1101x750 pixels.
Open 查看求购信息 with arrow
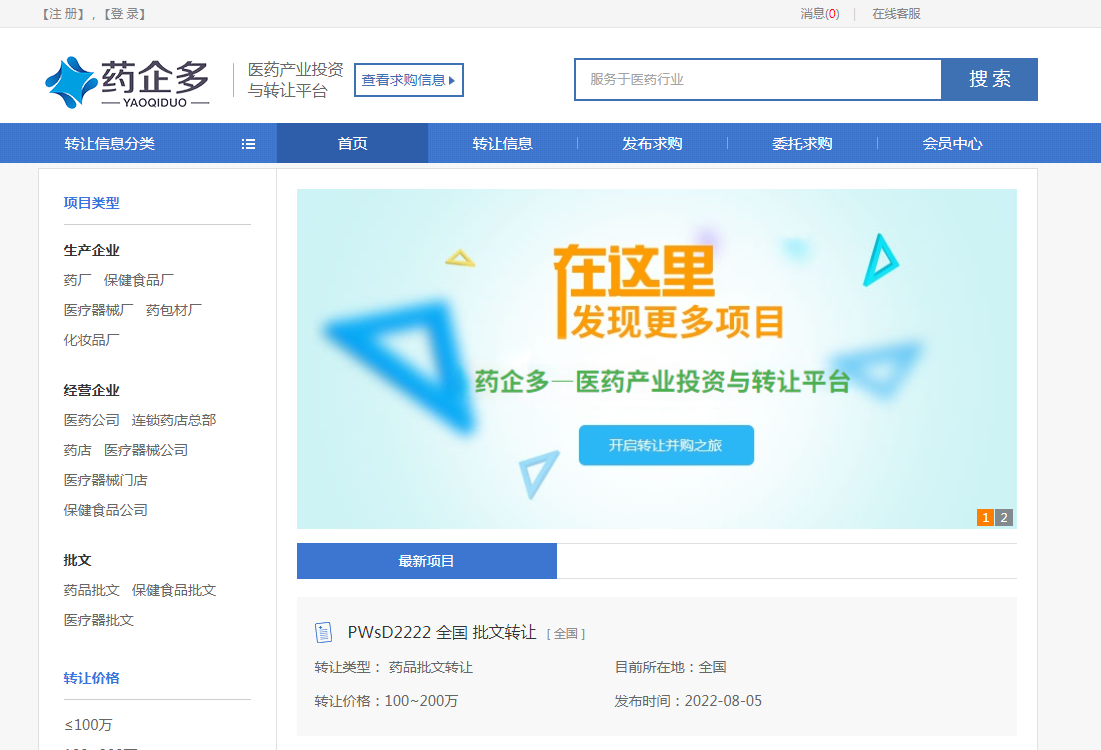coord(408,80)
